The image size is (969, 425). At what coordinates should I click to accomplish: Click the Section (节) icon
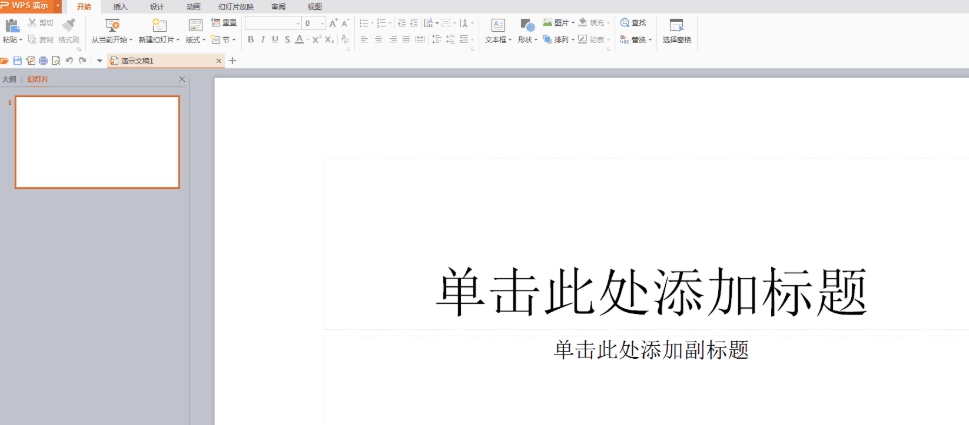pyautogui.click(x=215, y=40)
